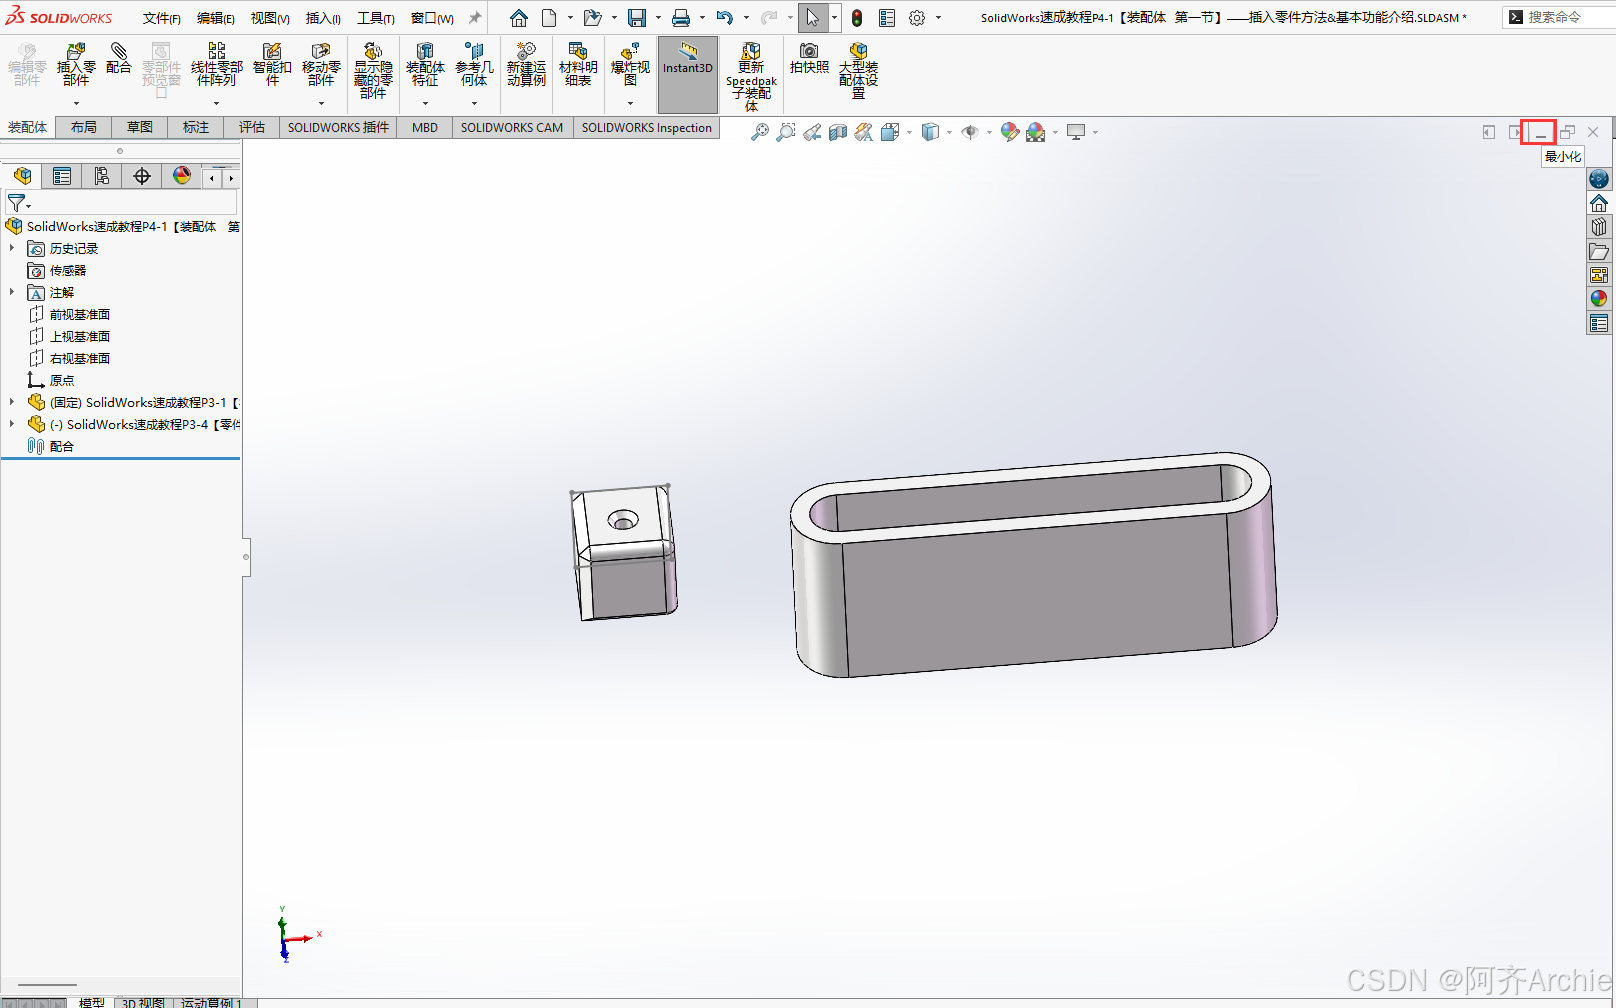Click the 爆炸视图 (Exploded View) tool
The image size is (1616, 1008).
(x=630, y=64)
